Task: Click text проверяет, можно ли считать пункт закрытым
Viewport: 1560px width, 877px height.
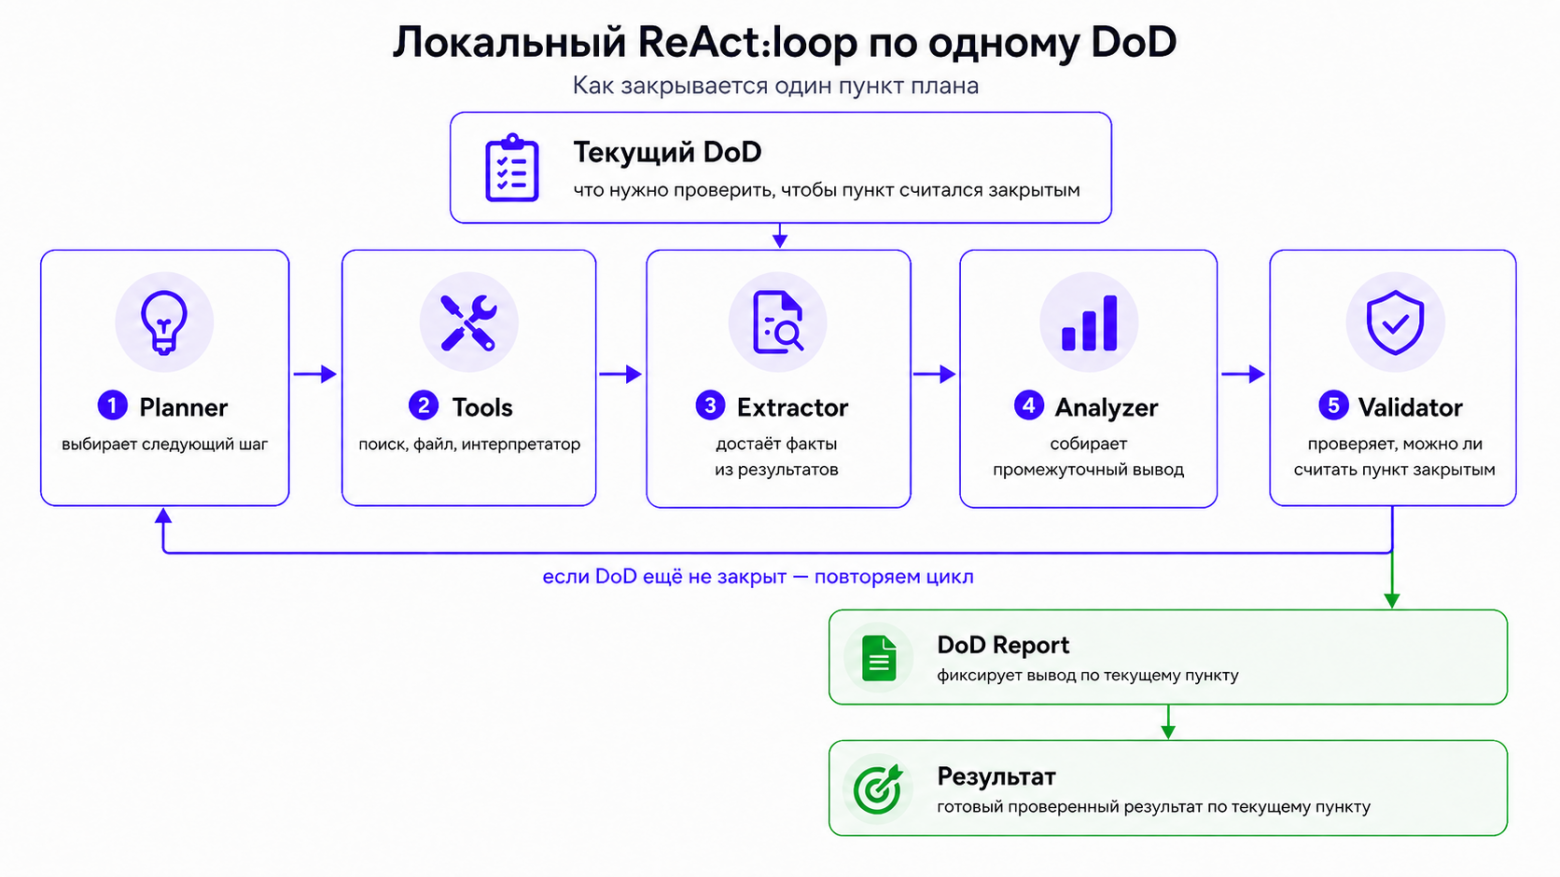Action: click(x=1394, y=457)
